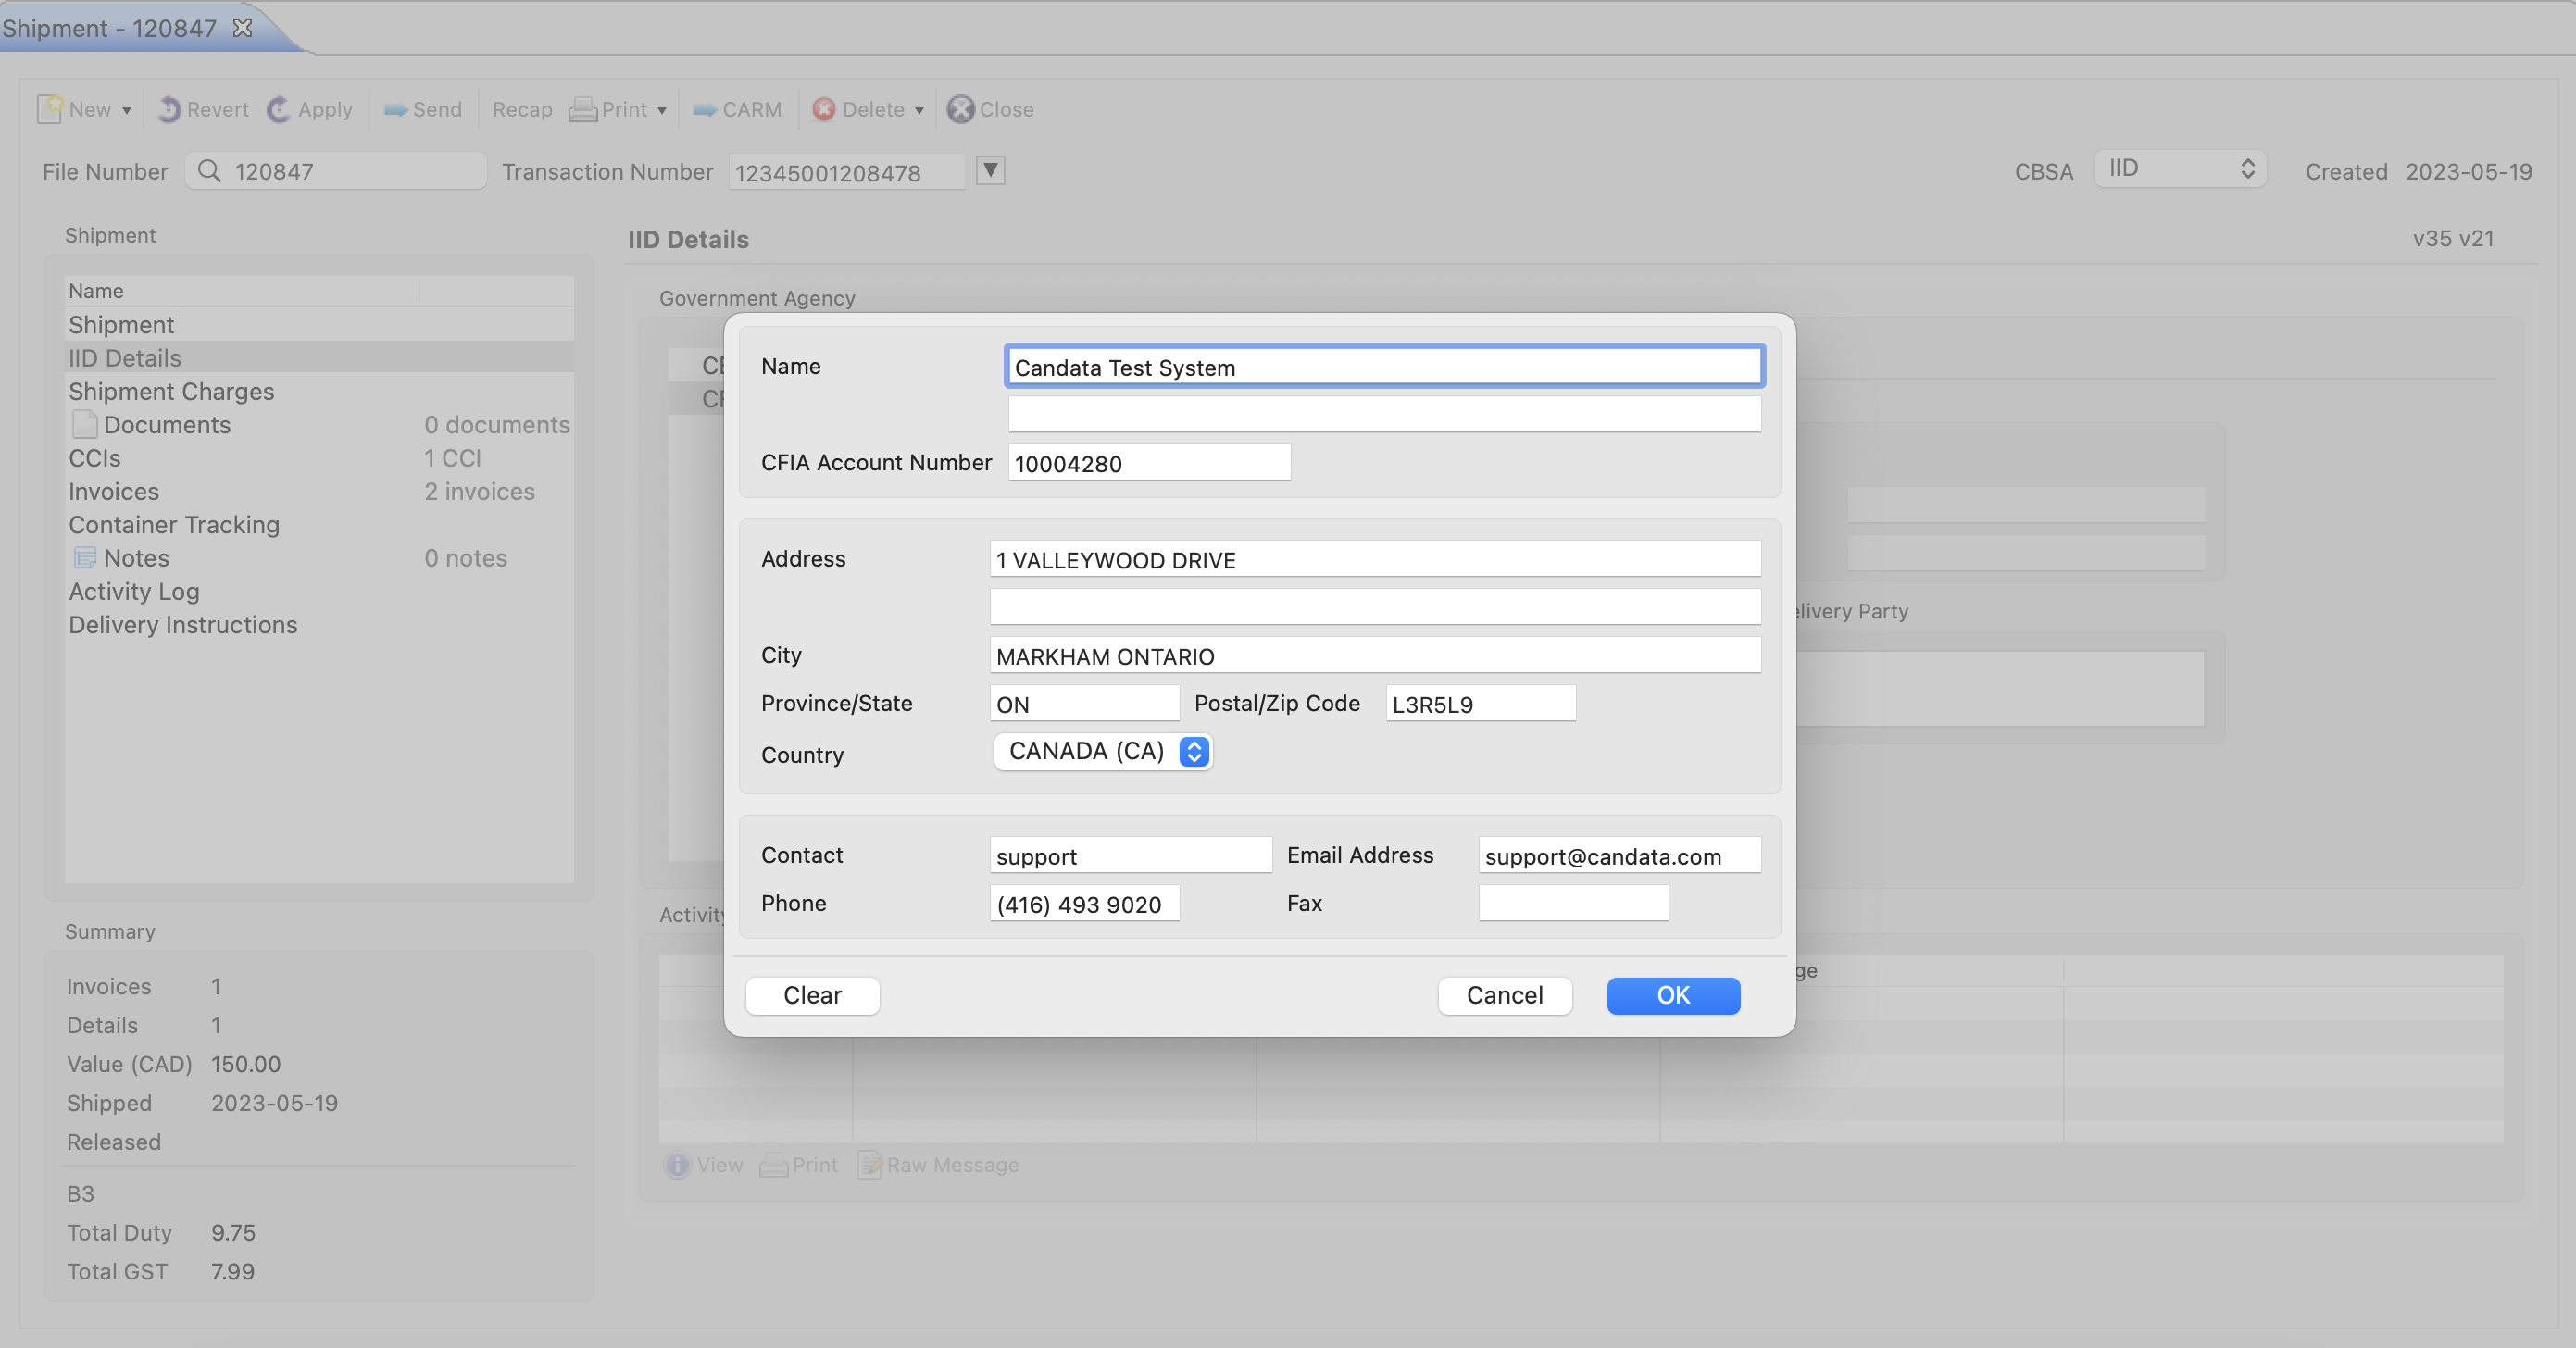Click the Close icon in toolbar
Viewport: 2576px width, 1348px height.
click(x=960, y=109)
